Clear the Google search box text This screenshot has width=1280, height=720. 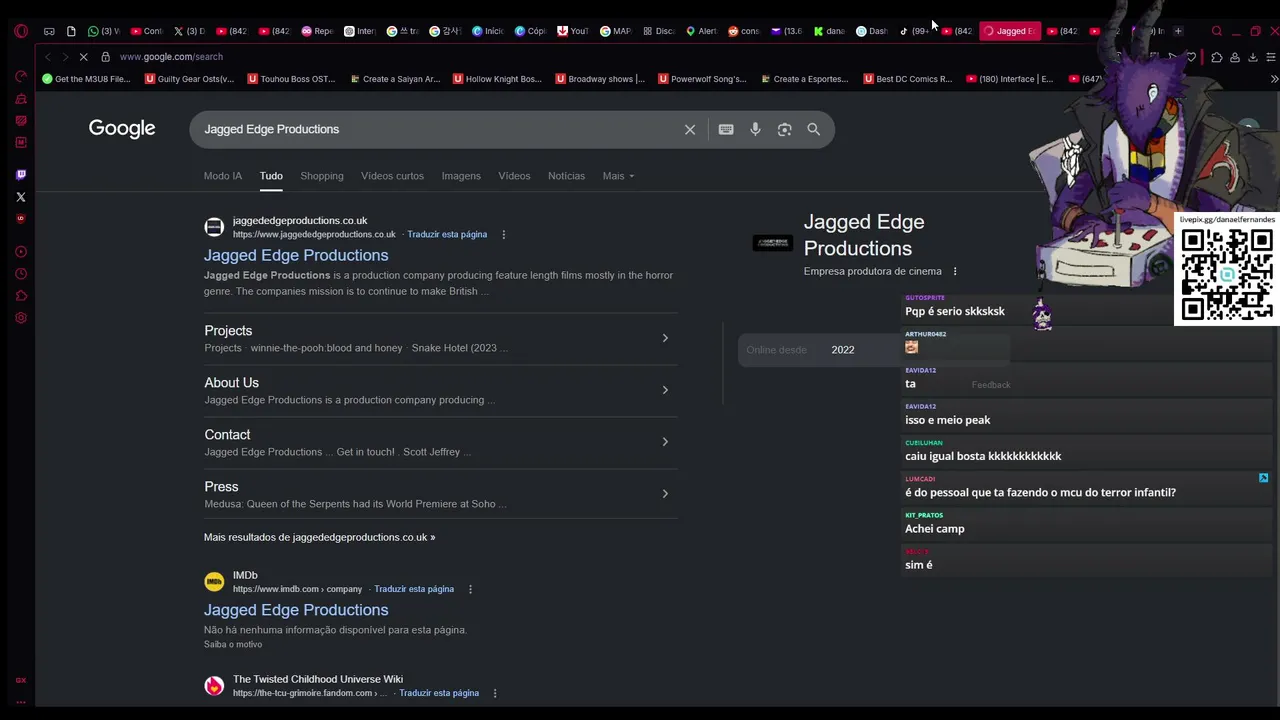click(690, 129)
